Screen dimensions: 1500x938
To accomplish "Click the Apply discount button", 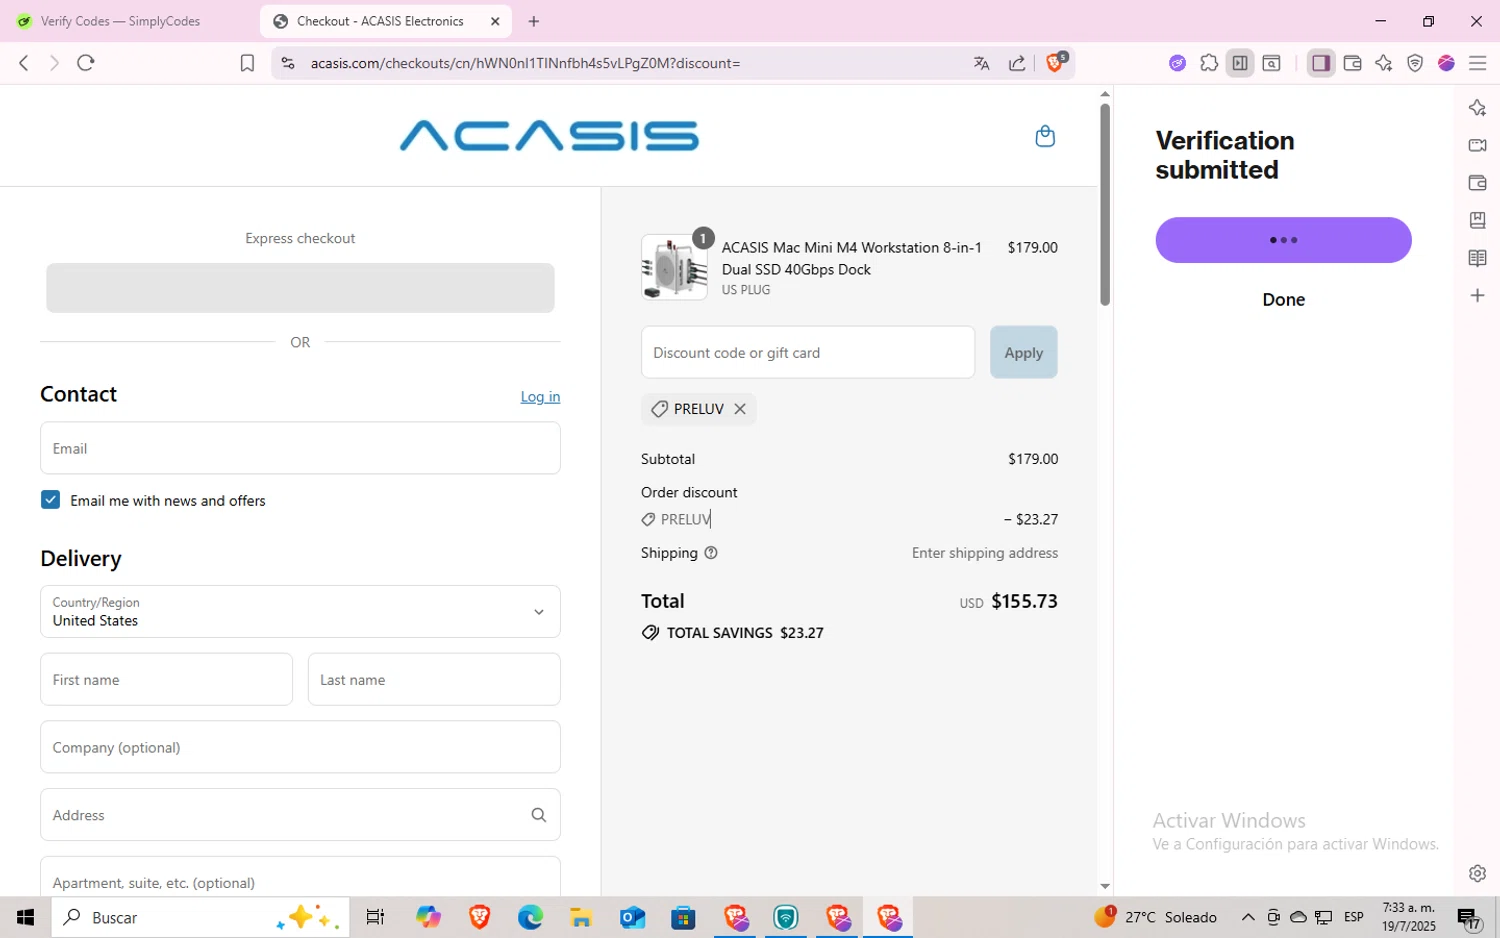I will point(1023,352).
